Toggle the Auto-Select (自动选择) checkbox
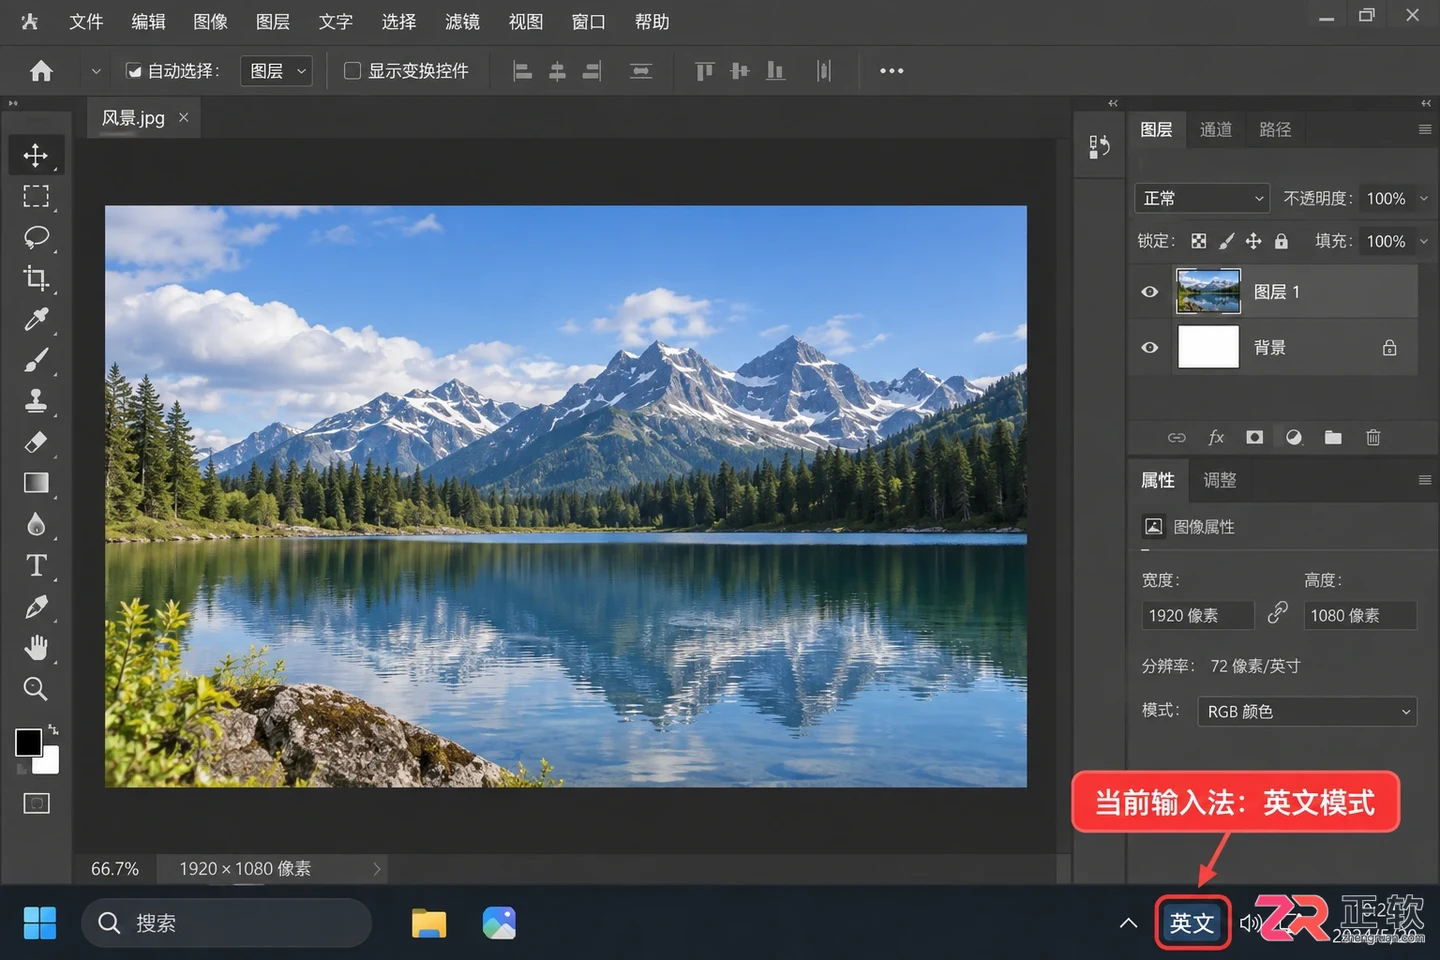1440x960 pixels. [134, 71]
